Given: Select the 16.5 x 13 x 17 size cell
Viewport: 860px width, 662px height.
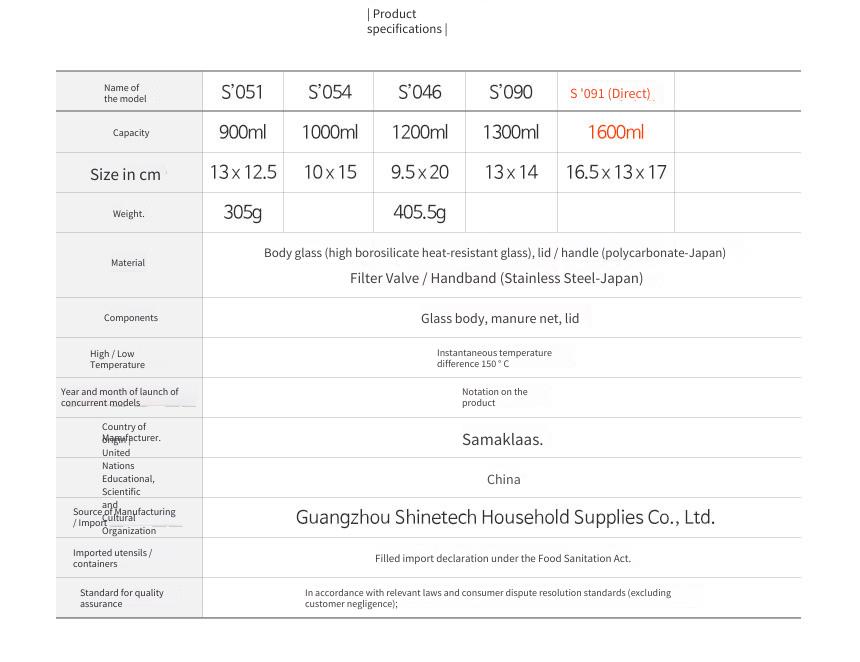Looking at the screenshot, I should [616, 172].
